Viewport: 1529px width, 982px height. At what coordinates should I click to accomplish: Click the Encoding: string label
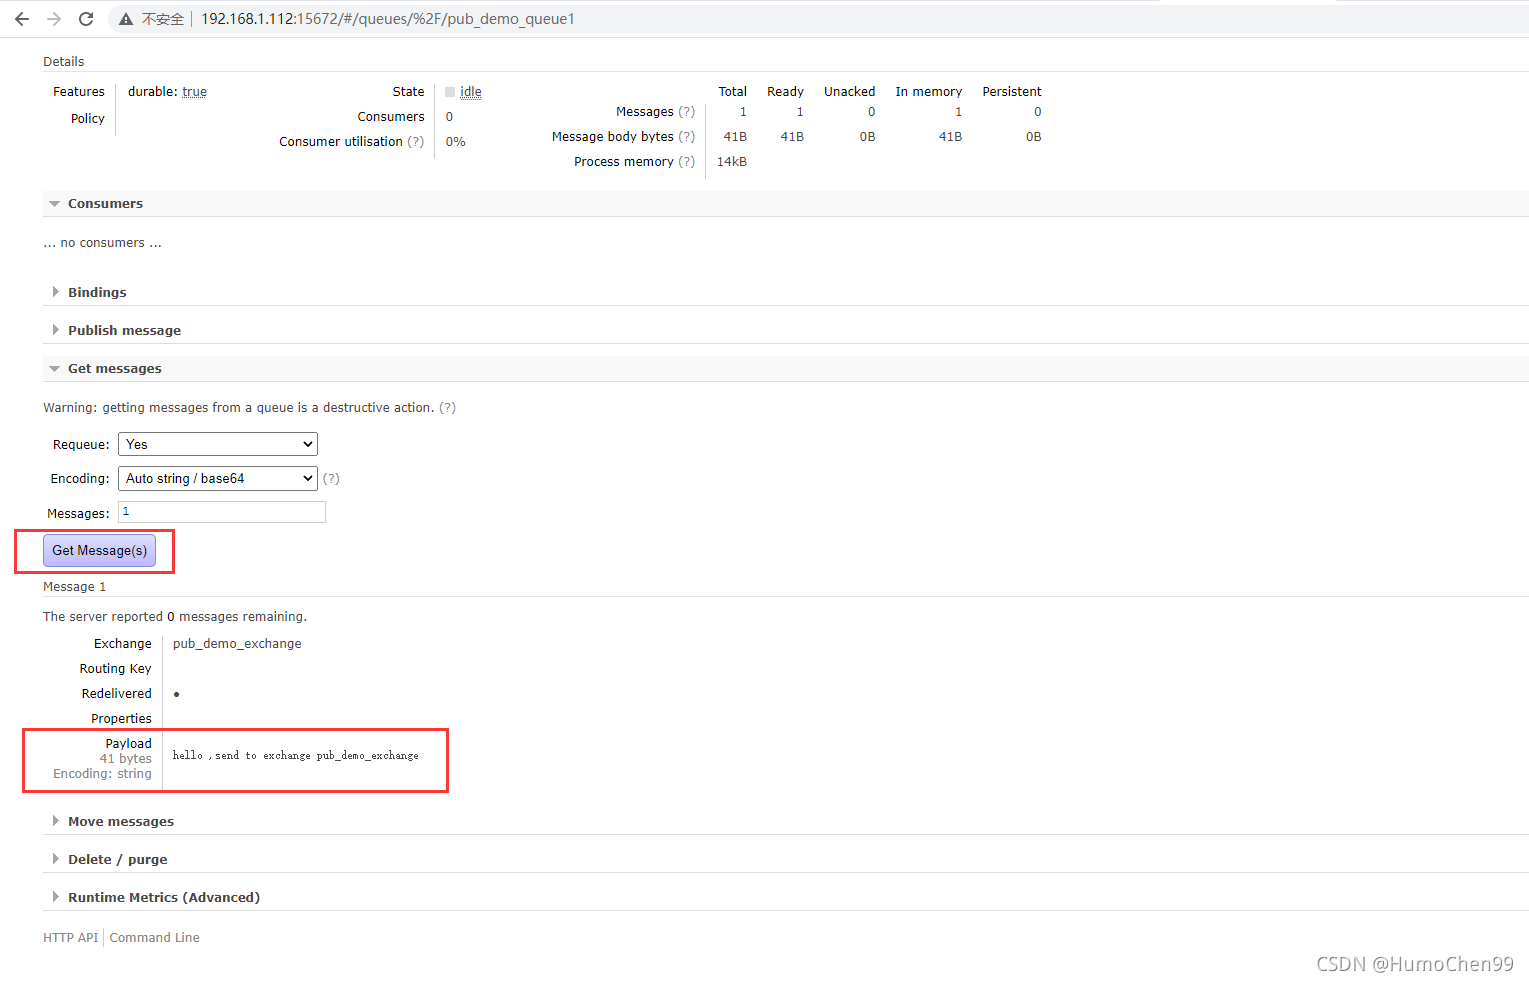103,774
